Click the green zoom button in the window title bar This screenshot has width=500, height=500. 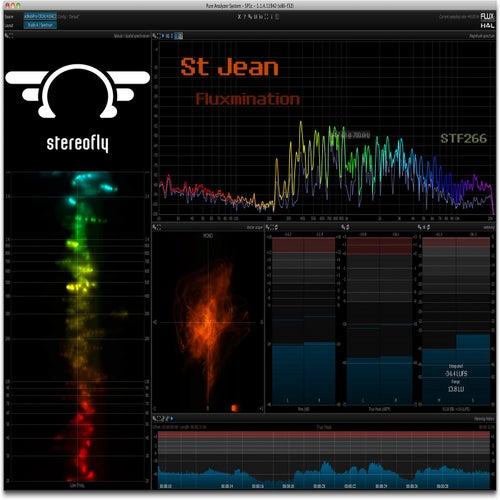18,5
